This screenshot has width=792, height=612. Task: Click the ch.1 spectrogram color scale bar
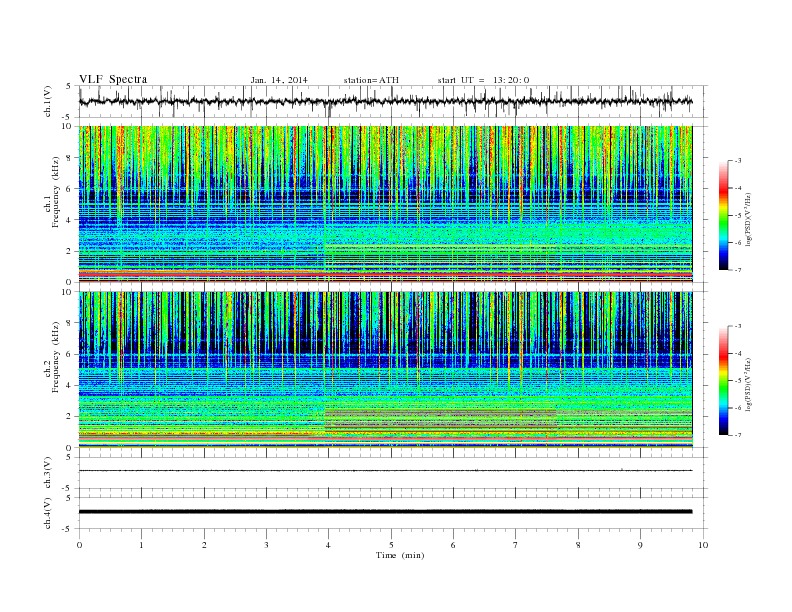pos(723,215)
